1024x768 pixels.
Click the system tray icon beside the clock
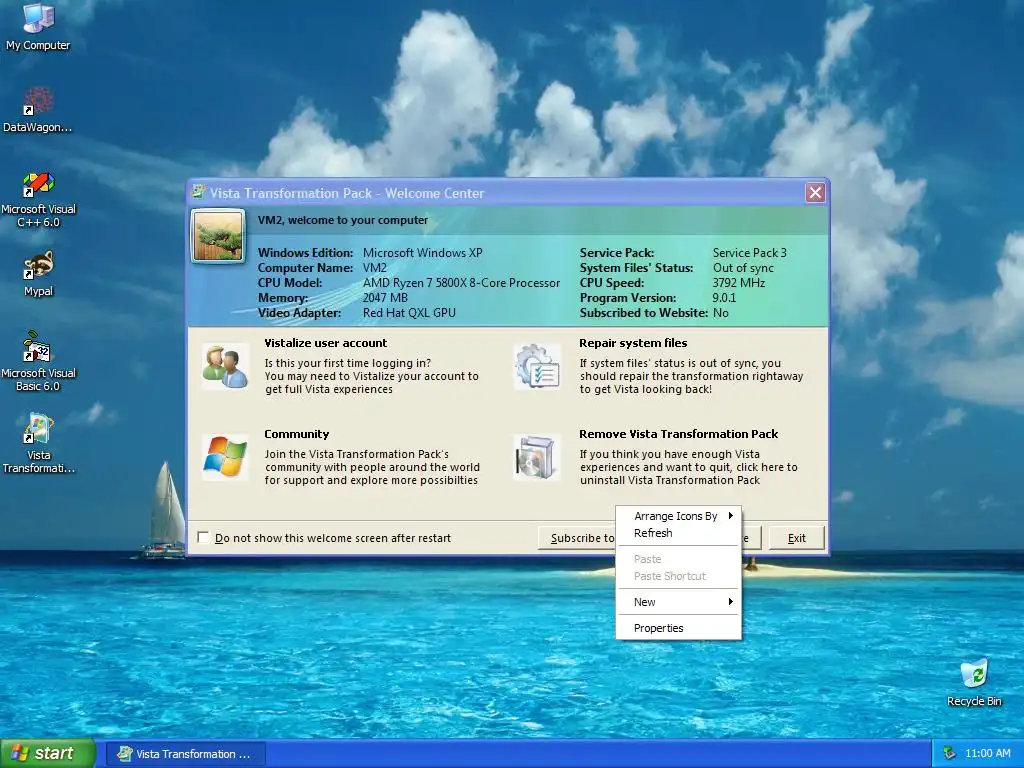950,753
